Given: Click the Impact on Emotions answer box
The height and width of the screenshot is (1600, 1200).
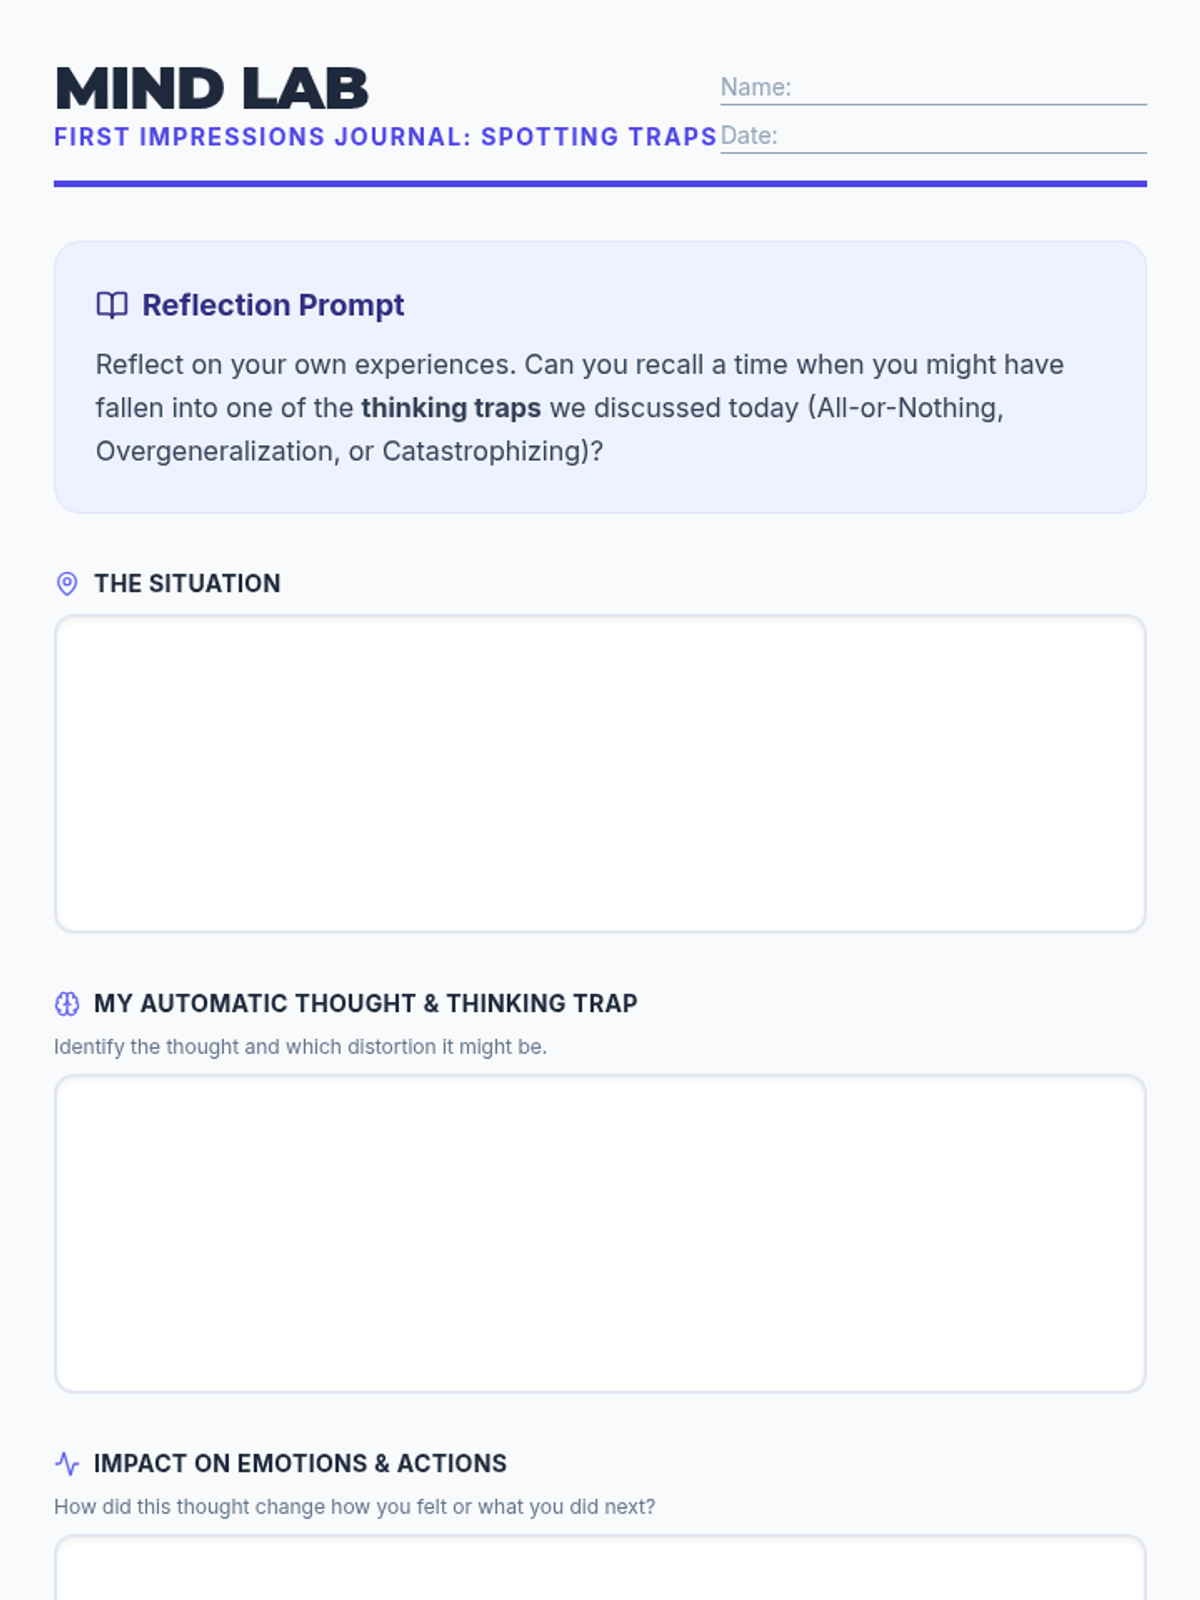Looking at the screenshot, I should [600, 1570].
